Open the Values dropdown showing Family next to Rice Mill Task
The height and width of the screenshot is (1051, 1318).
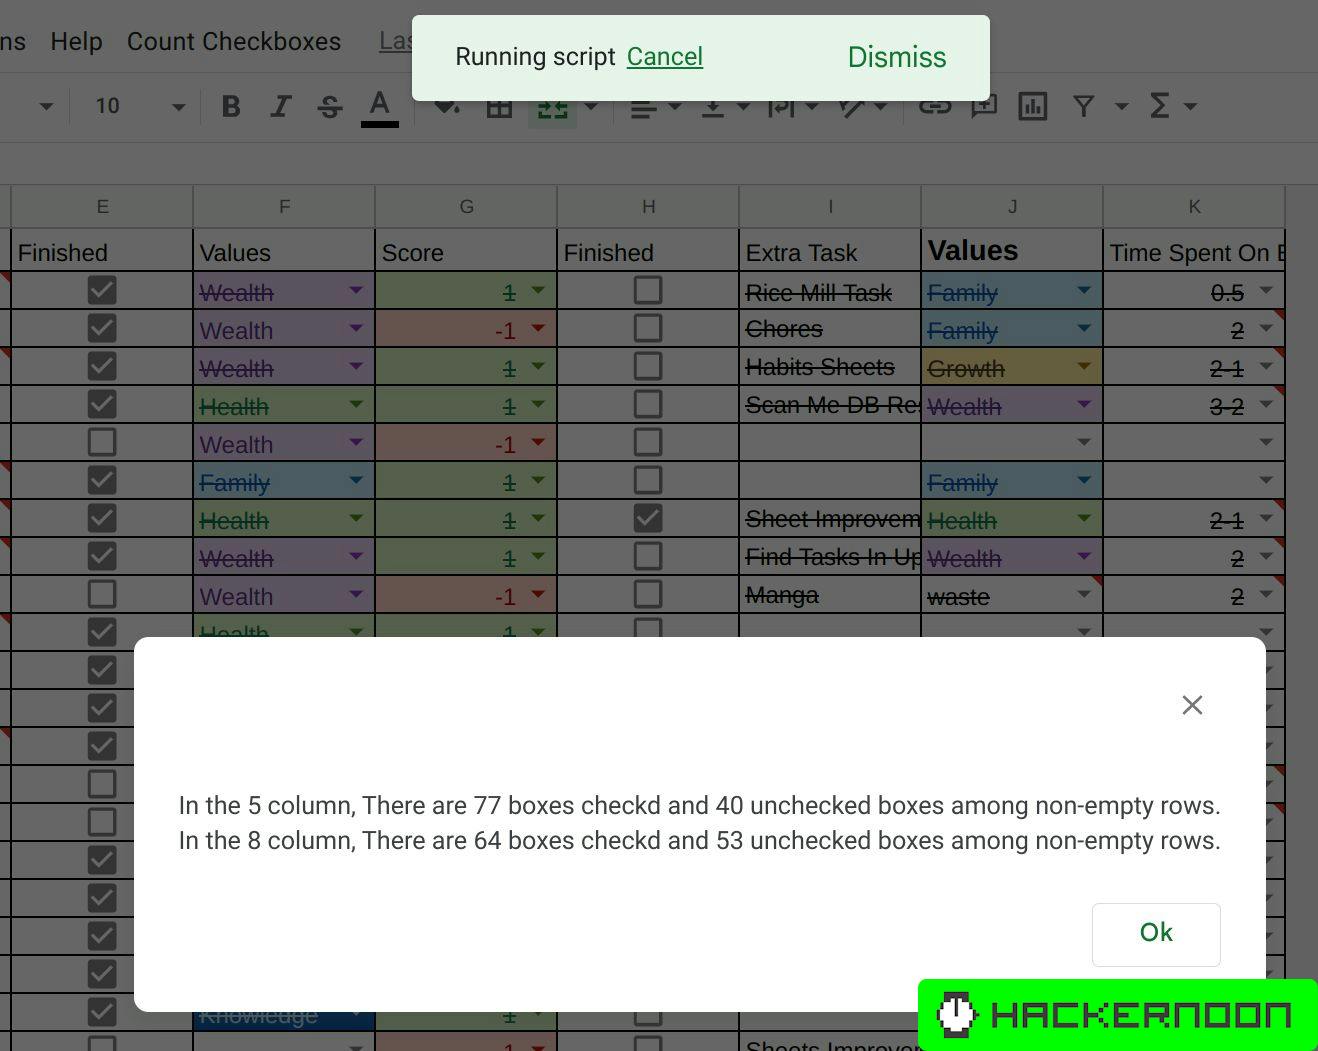1083,290
